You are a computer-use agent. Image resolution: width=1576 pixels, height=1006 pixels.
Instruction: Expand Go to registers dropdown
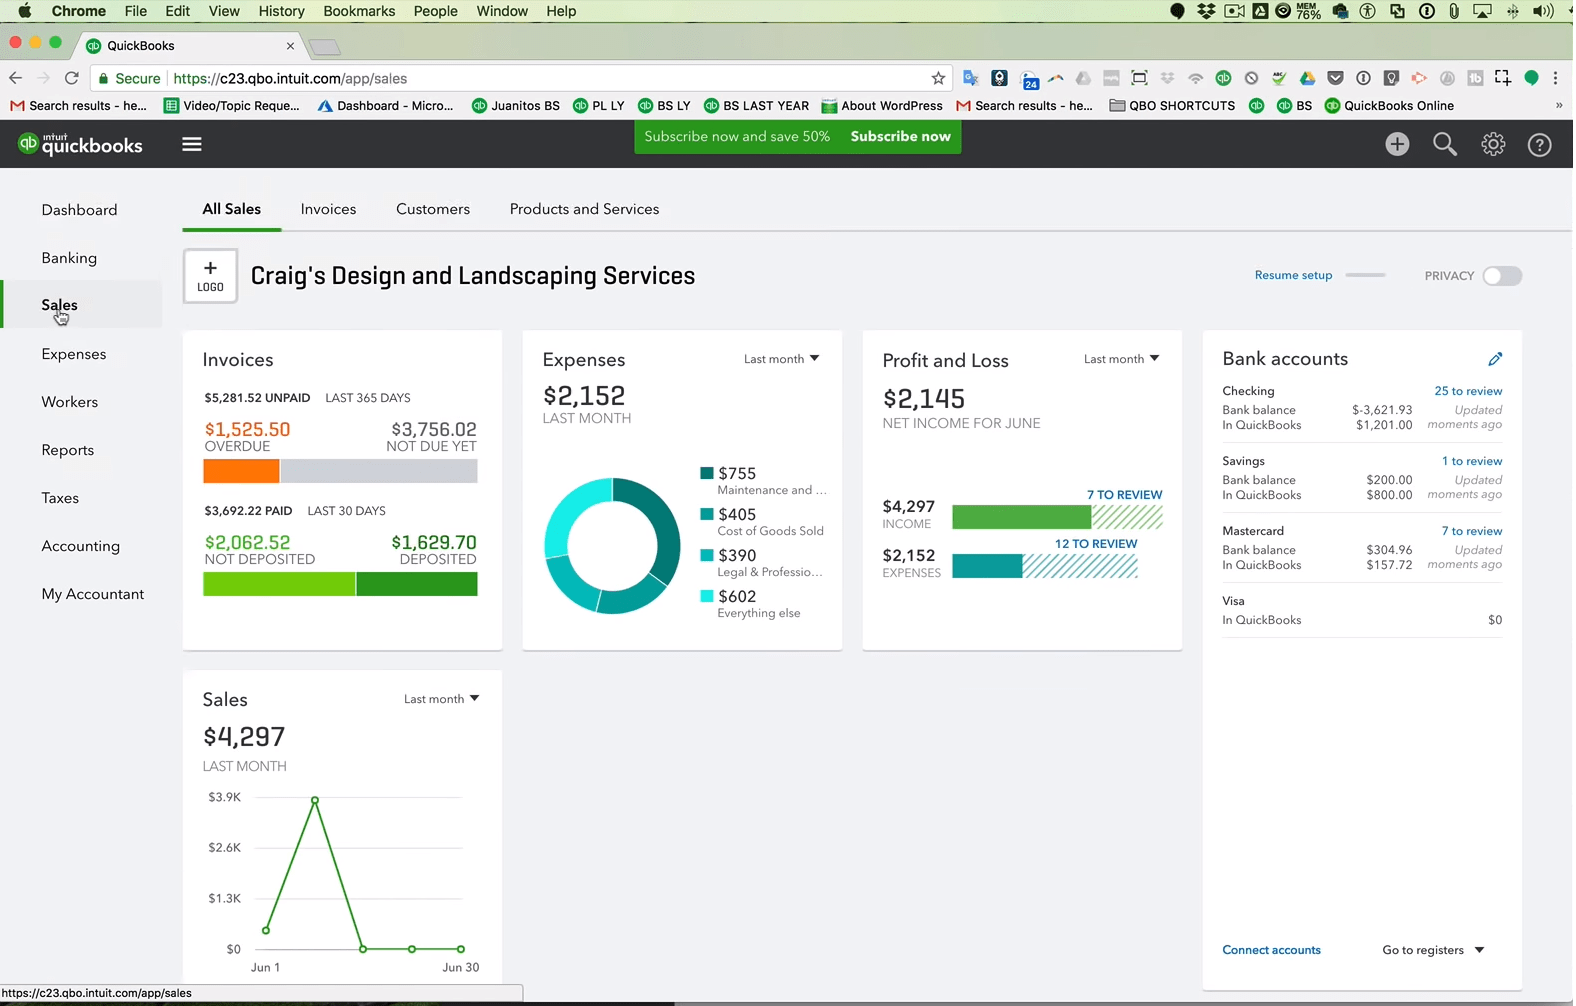pos(1433,950)
